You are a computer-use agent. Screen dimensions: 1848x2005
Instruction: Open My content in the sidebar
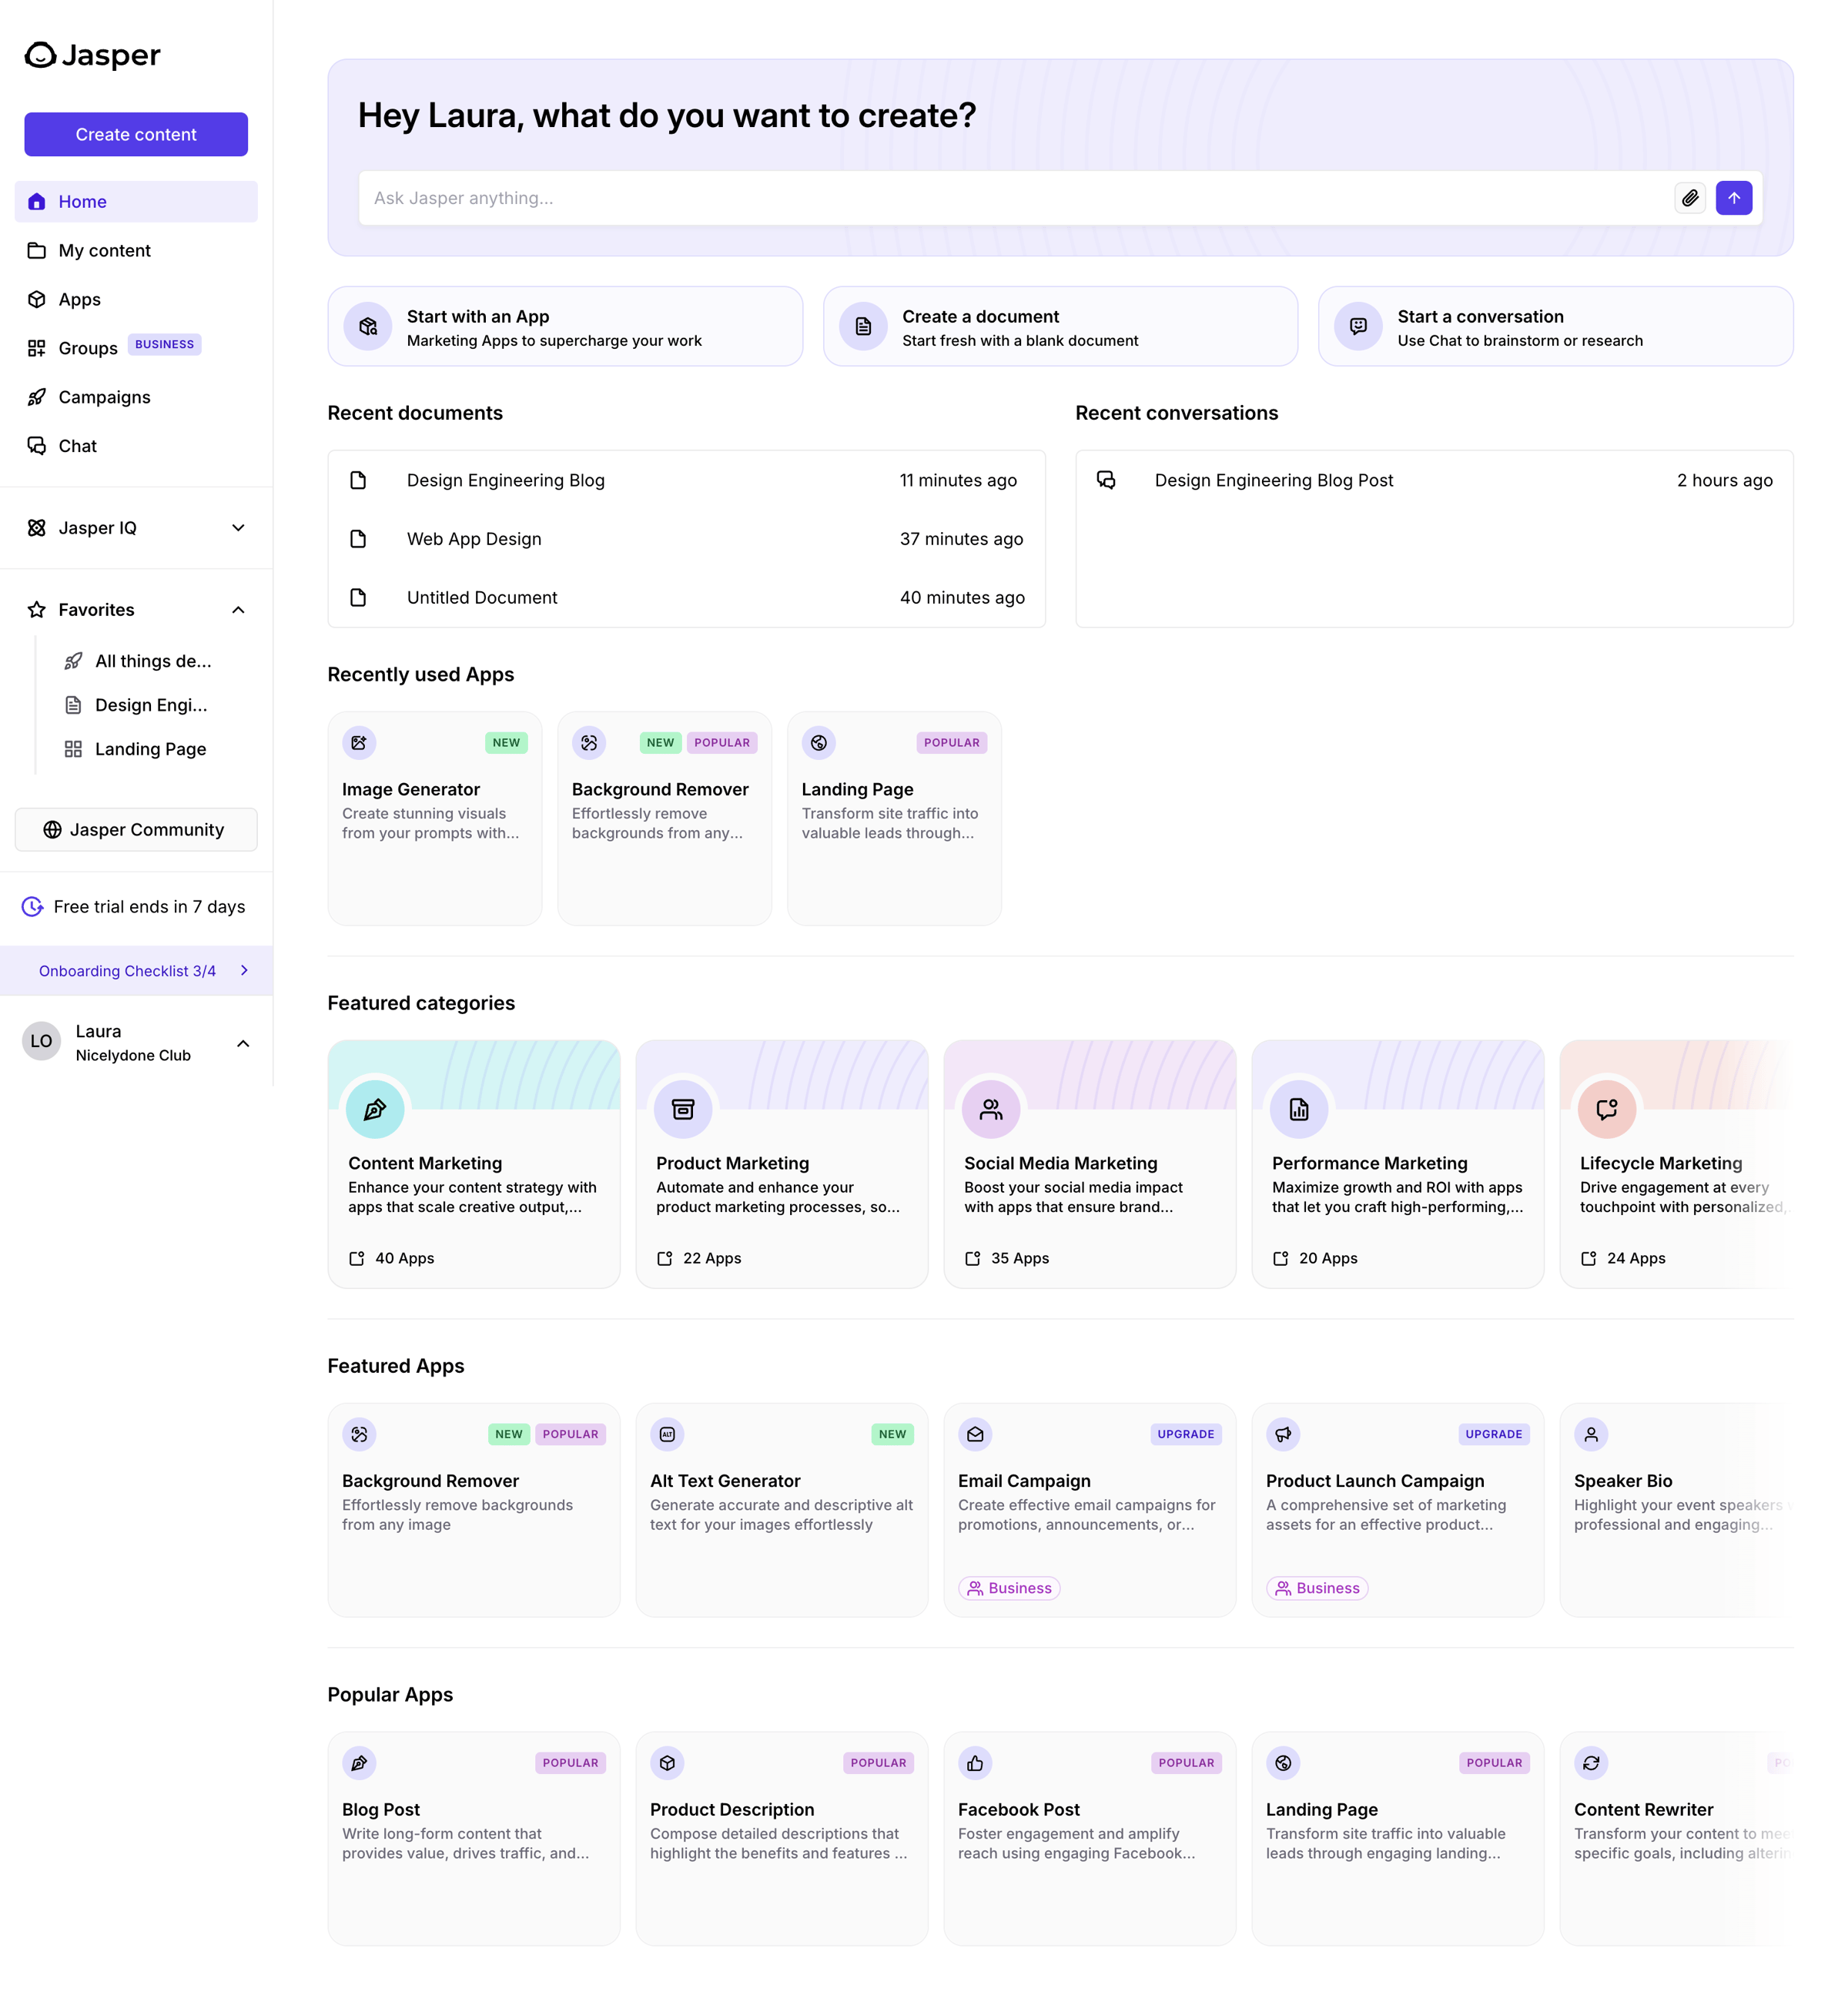136,251
